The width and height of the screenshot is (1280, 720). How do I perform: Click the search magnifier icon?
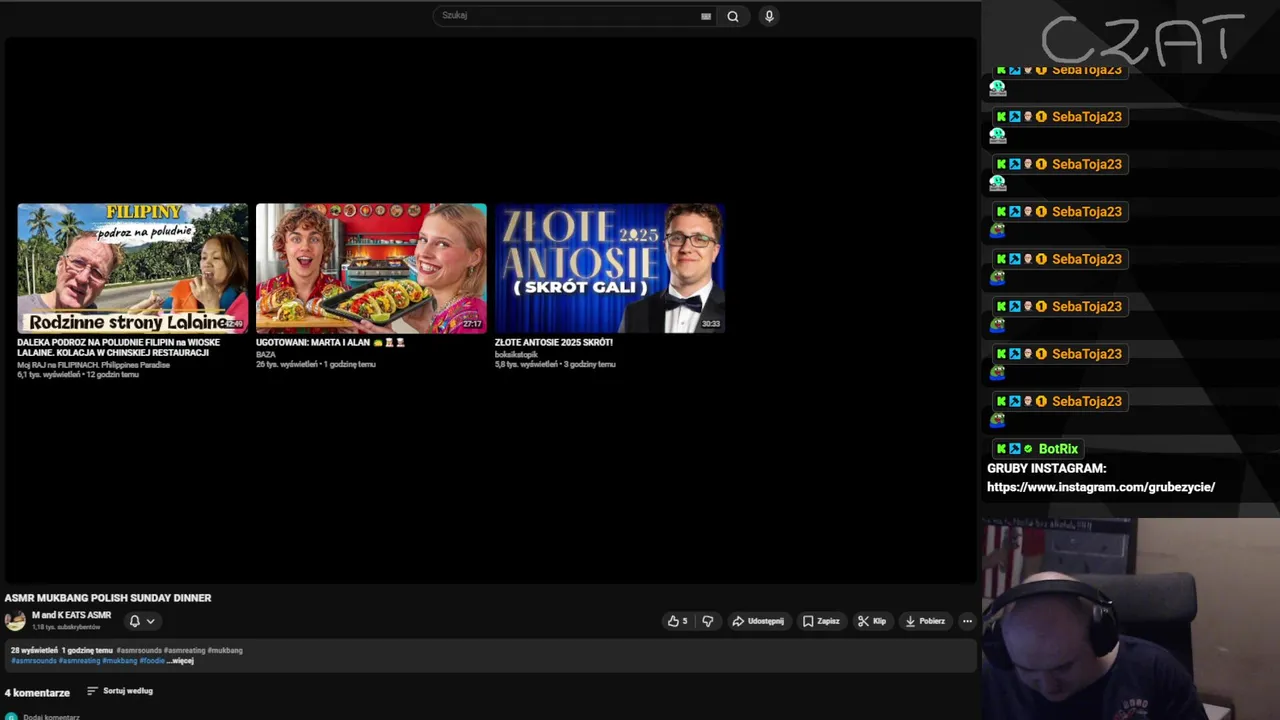pos(733,16)
